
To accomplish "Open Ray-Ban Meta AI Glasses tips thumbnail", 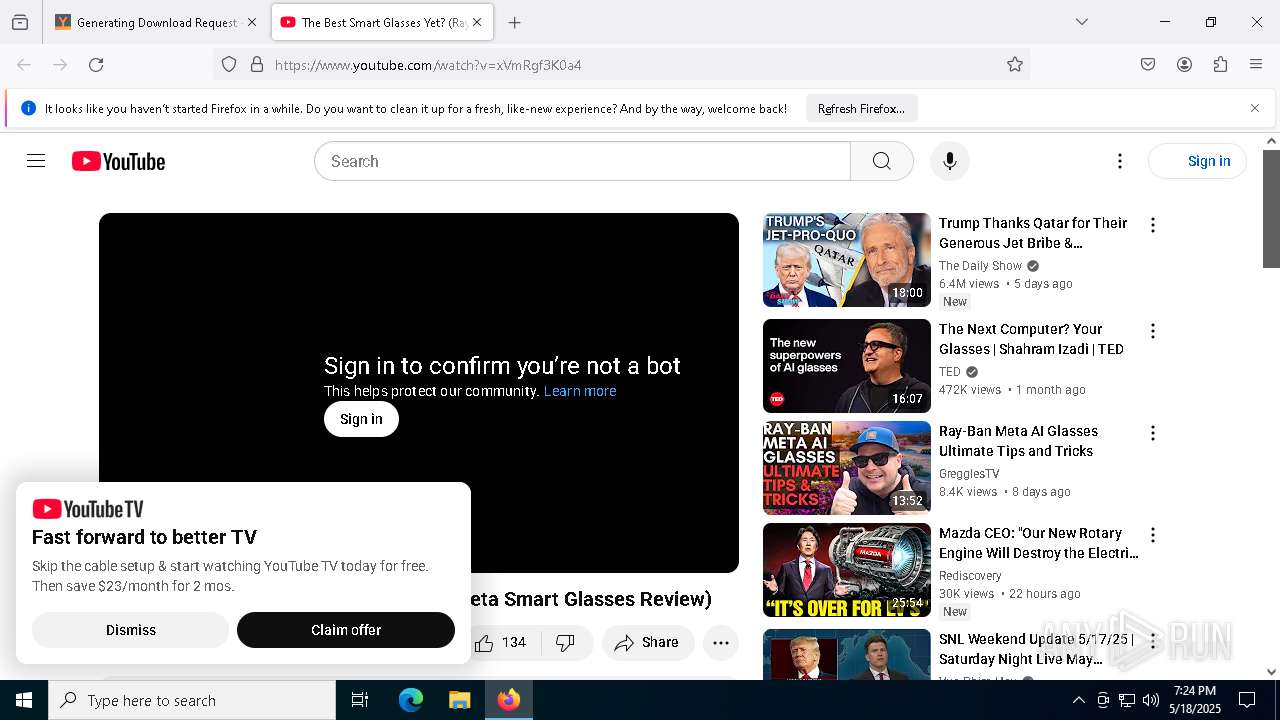I will click(847, 468).
